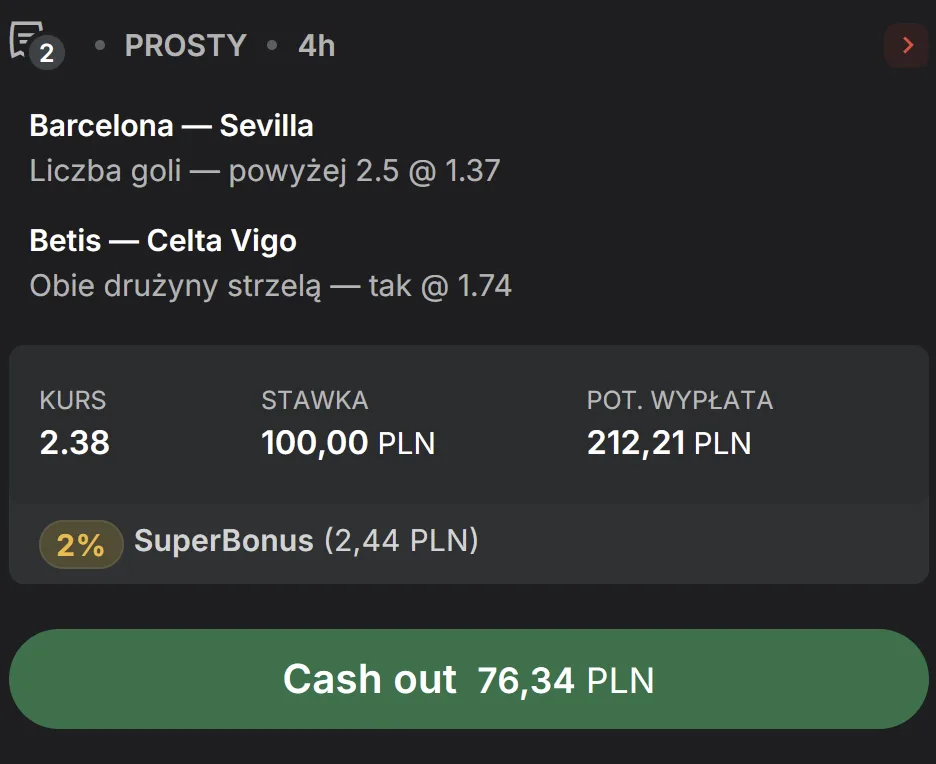Select the 2% SuperBonus badge
Screen dimensions: 936x764
[x=81, y=544]
